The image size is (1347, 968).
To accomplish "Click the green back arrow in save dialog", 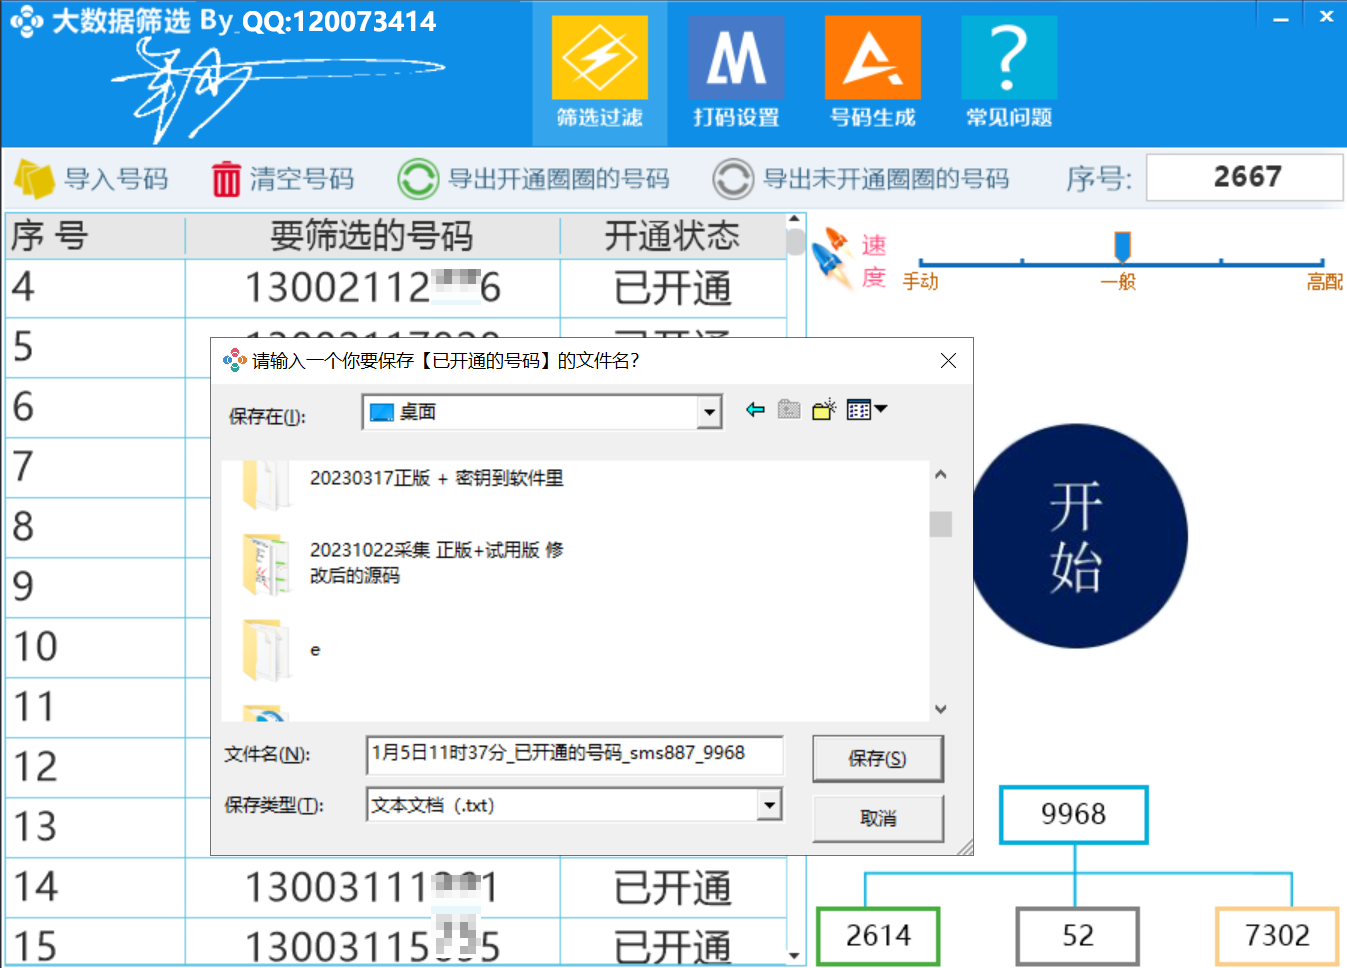I will click(755, 409).
